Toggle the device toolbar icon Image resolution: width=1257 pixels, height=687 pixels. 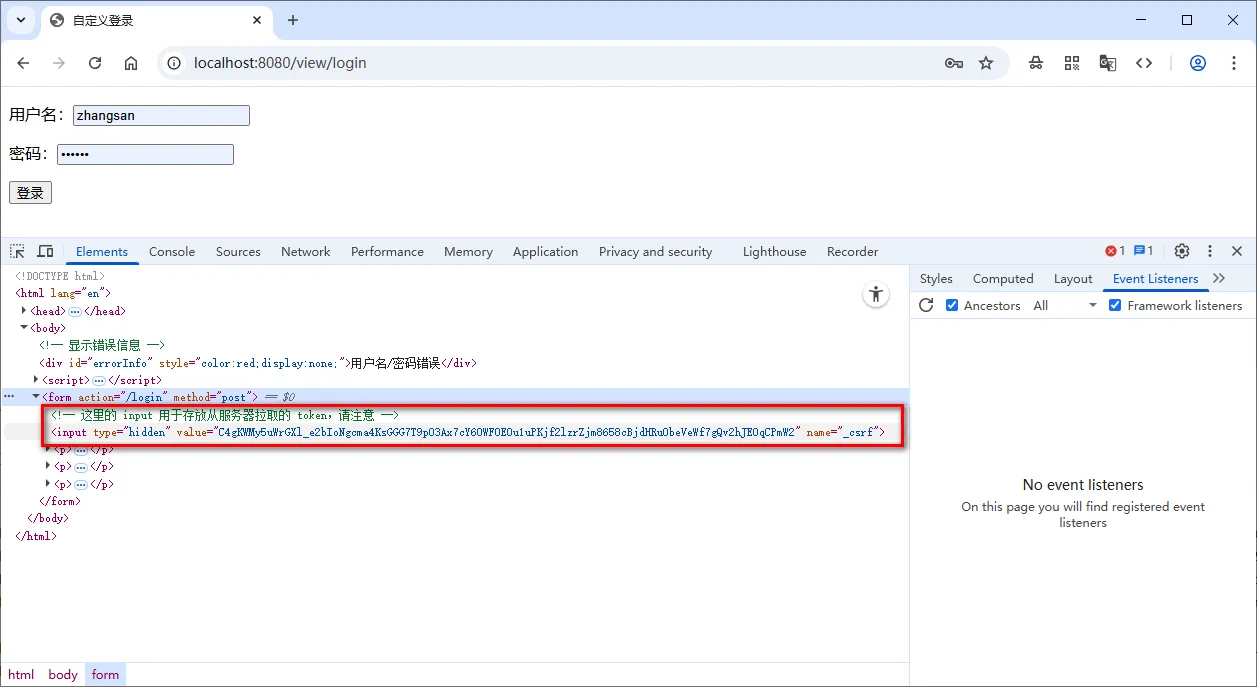(46, 251)
